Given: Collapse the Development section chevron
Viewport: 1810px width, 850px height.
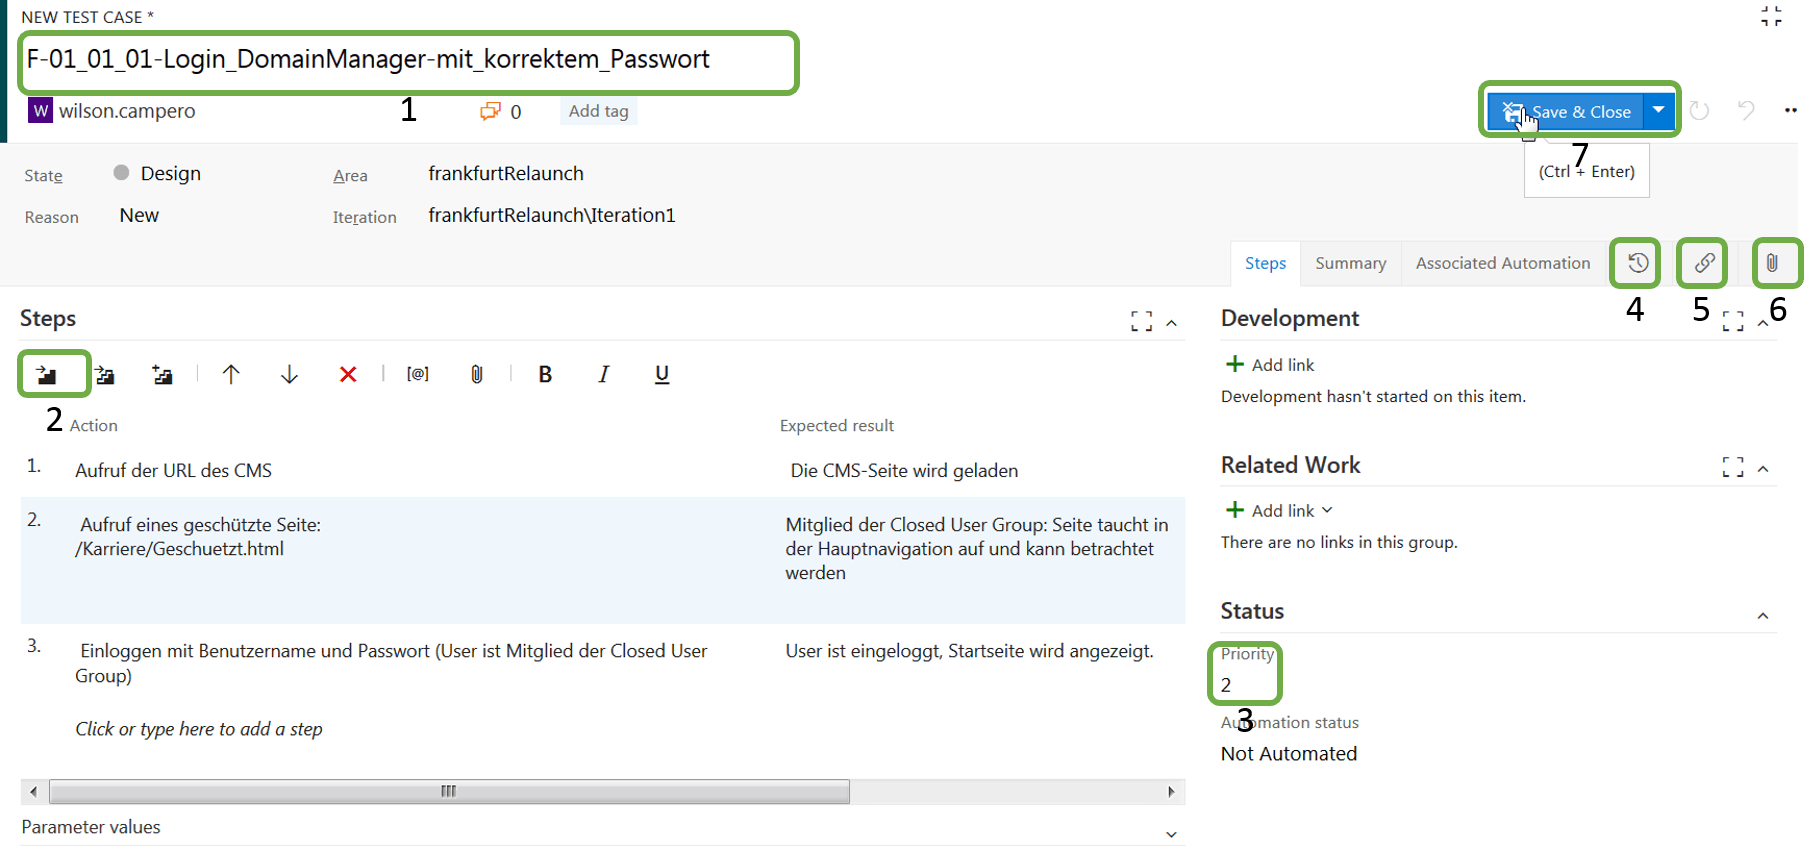Looking at the screenshot, I should click(1764, 323).
